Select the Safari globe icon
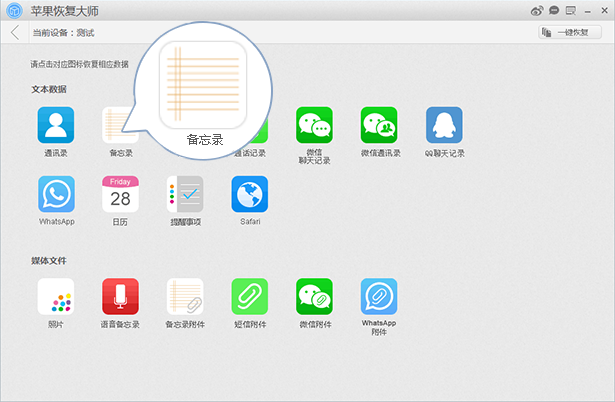Viewport: 615px width, 402px height. 250,194
